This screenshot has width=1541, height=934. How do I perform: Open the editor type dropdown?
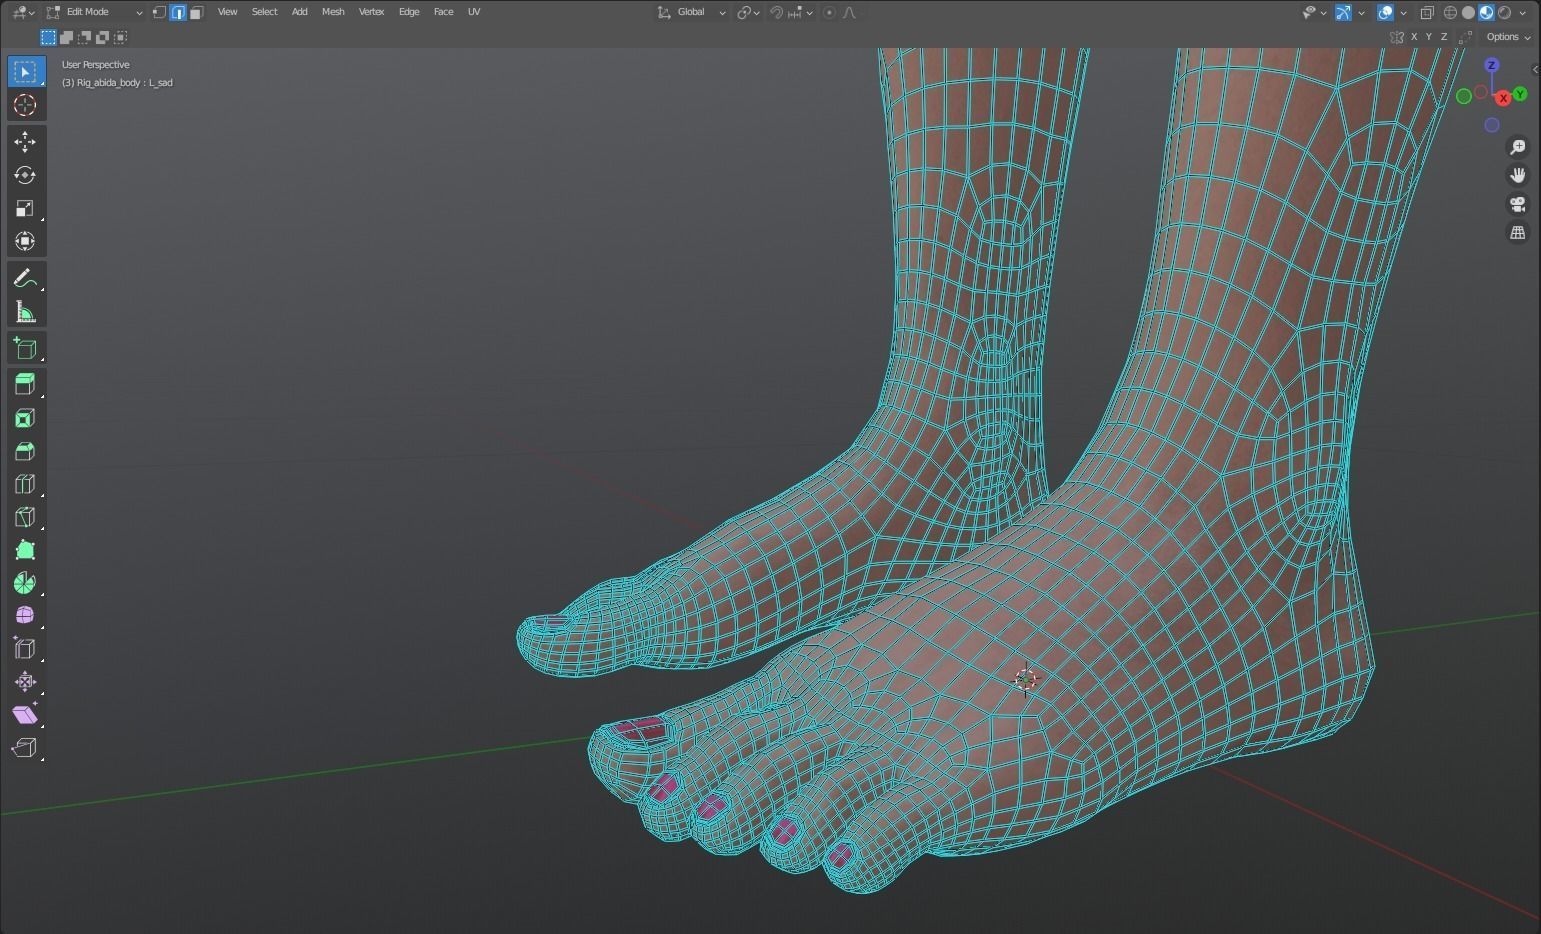click(x=23, y=12)
